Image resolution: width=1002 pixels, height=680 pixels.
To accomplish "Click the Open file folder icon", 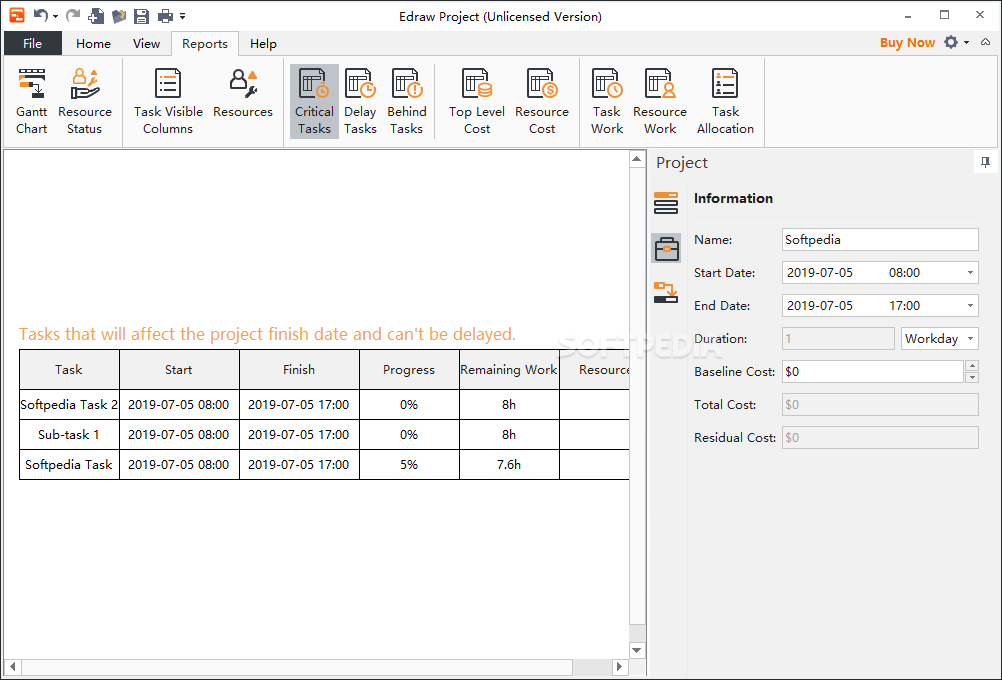I will pos(119,15).
